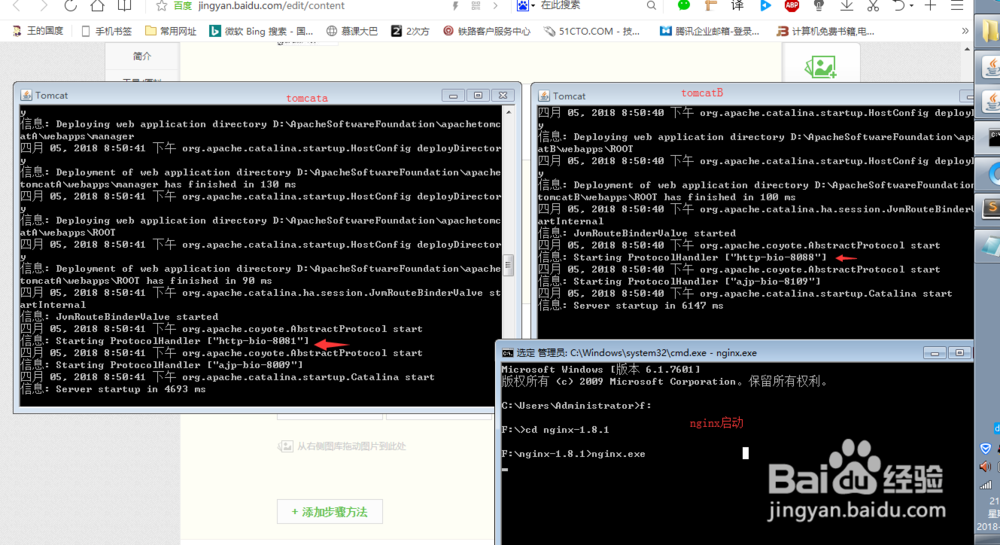Click the green add-image icon on page
Viewport: 1000px width, 545px height.
click(x=820, y=66)
